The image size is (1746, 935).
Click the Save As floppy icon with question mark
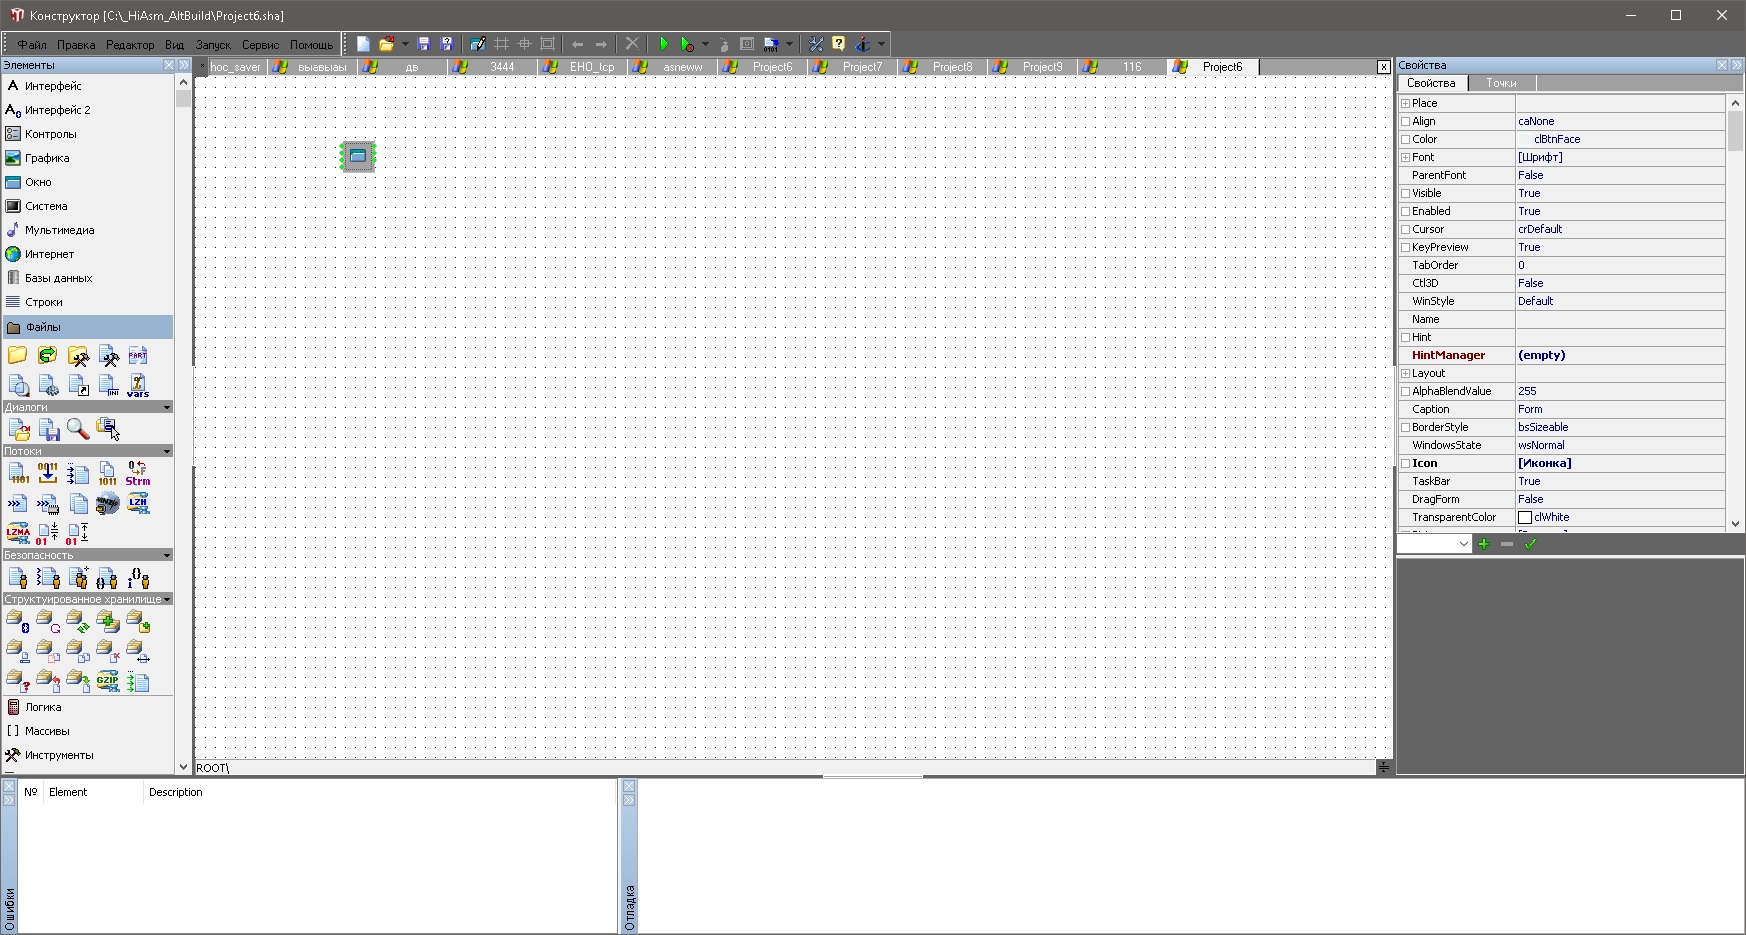(447, 44)
